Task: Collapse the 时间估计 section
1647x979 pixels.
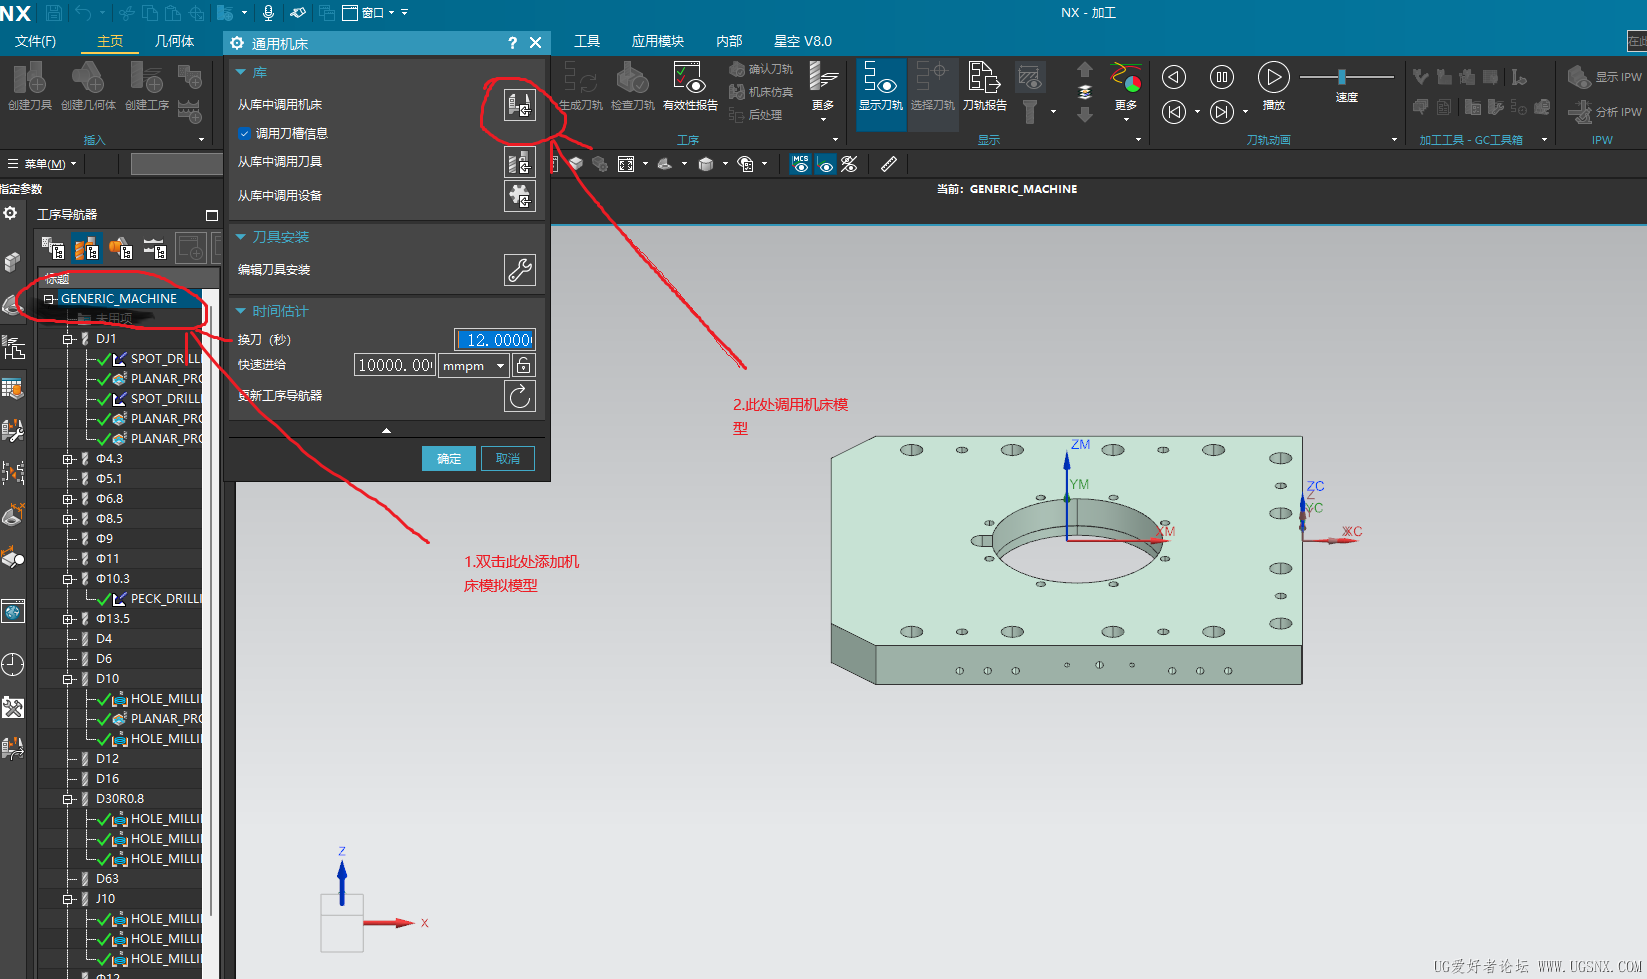Action: coord(241,311)
